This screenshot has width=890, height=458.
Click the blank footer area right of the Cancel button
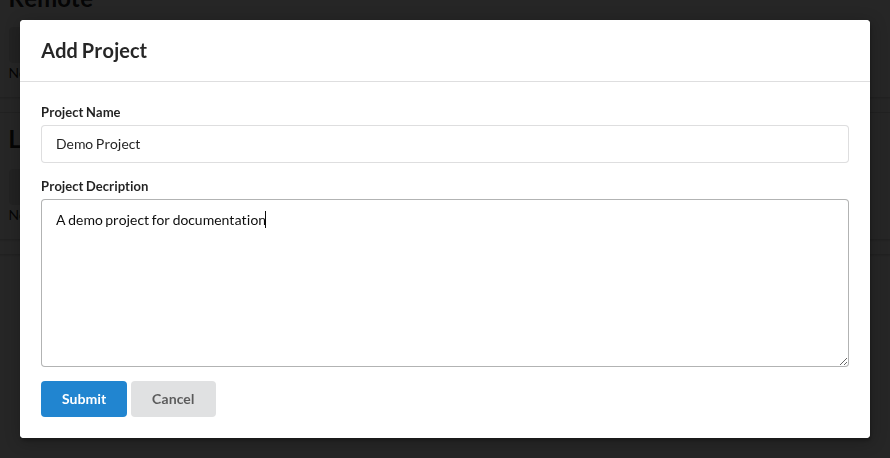pyautogui.click(x=539, y=399)
